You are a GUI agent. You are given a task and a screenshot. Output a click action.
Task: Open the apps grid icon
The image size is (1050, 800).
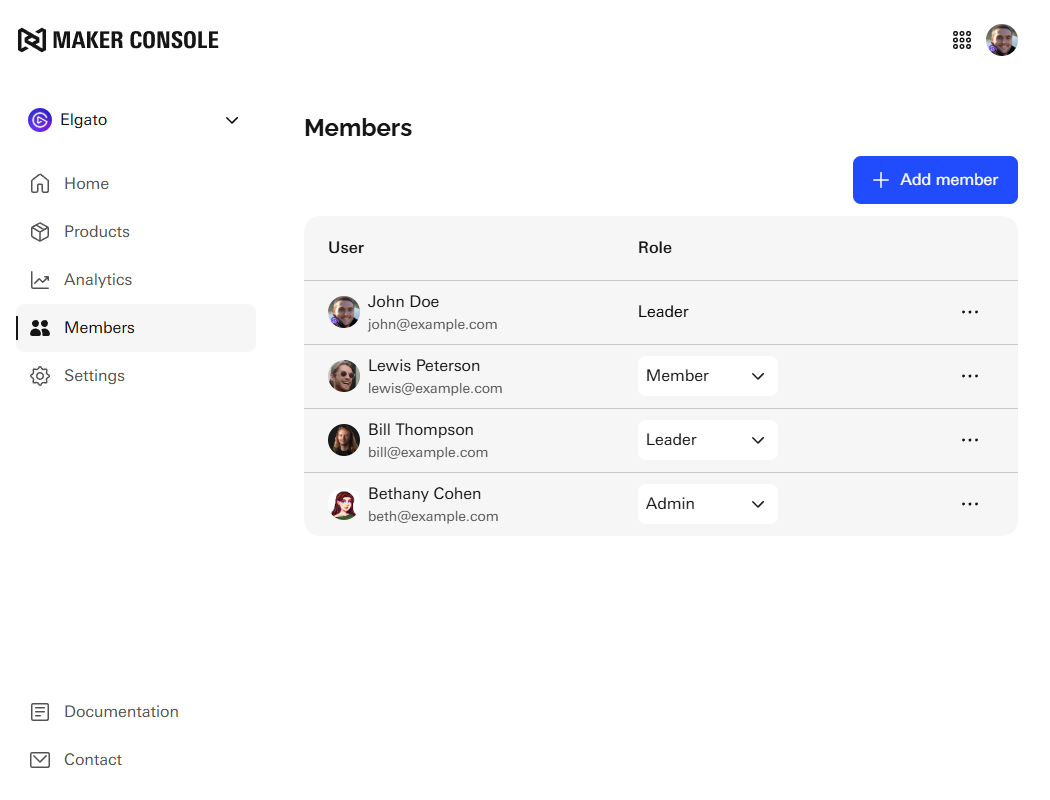[x=962, y=40]
